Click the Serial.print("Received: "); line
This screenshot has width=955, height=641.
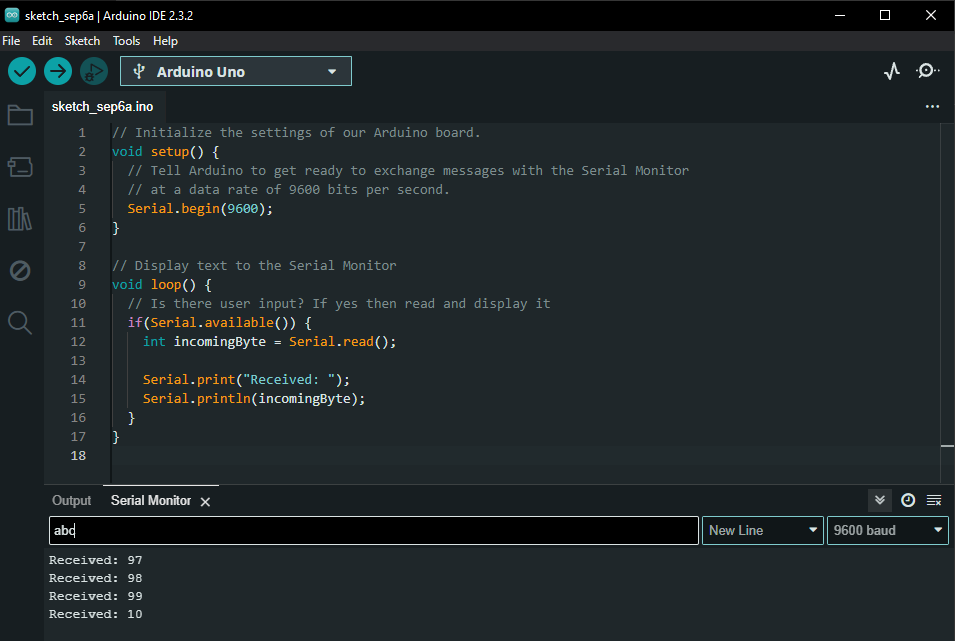click(246, 380)
